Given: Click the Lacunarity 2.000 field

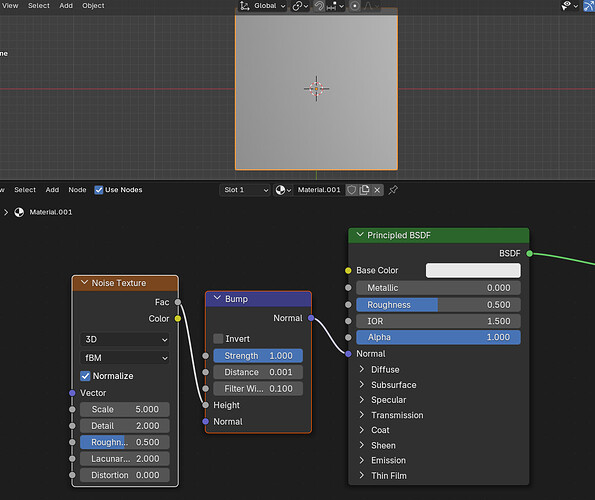Looking at the screenshot, I should [124, 459].
